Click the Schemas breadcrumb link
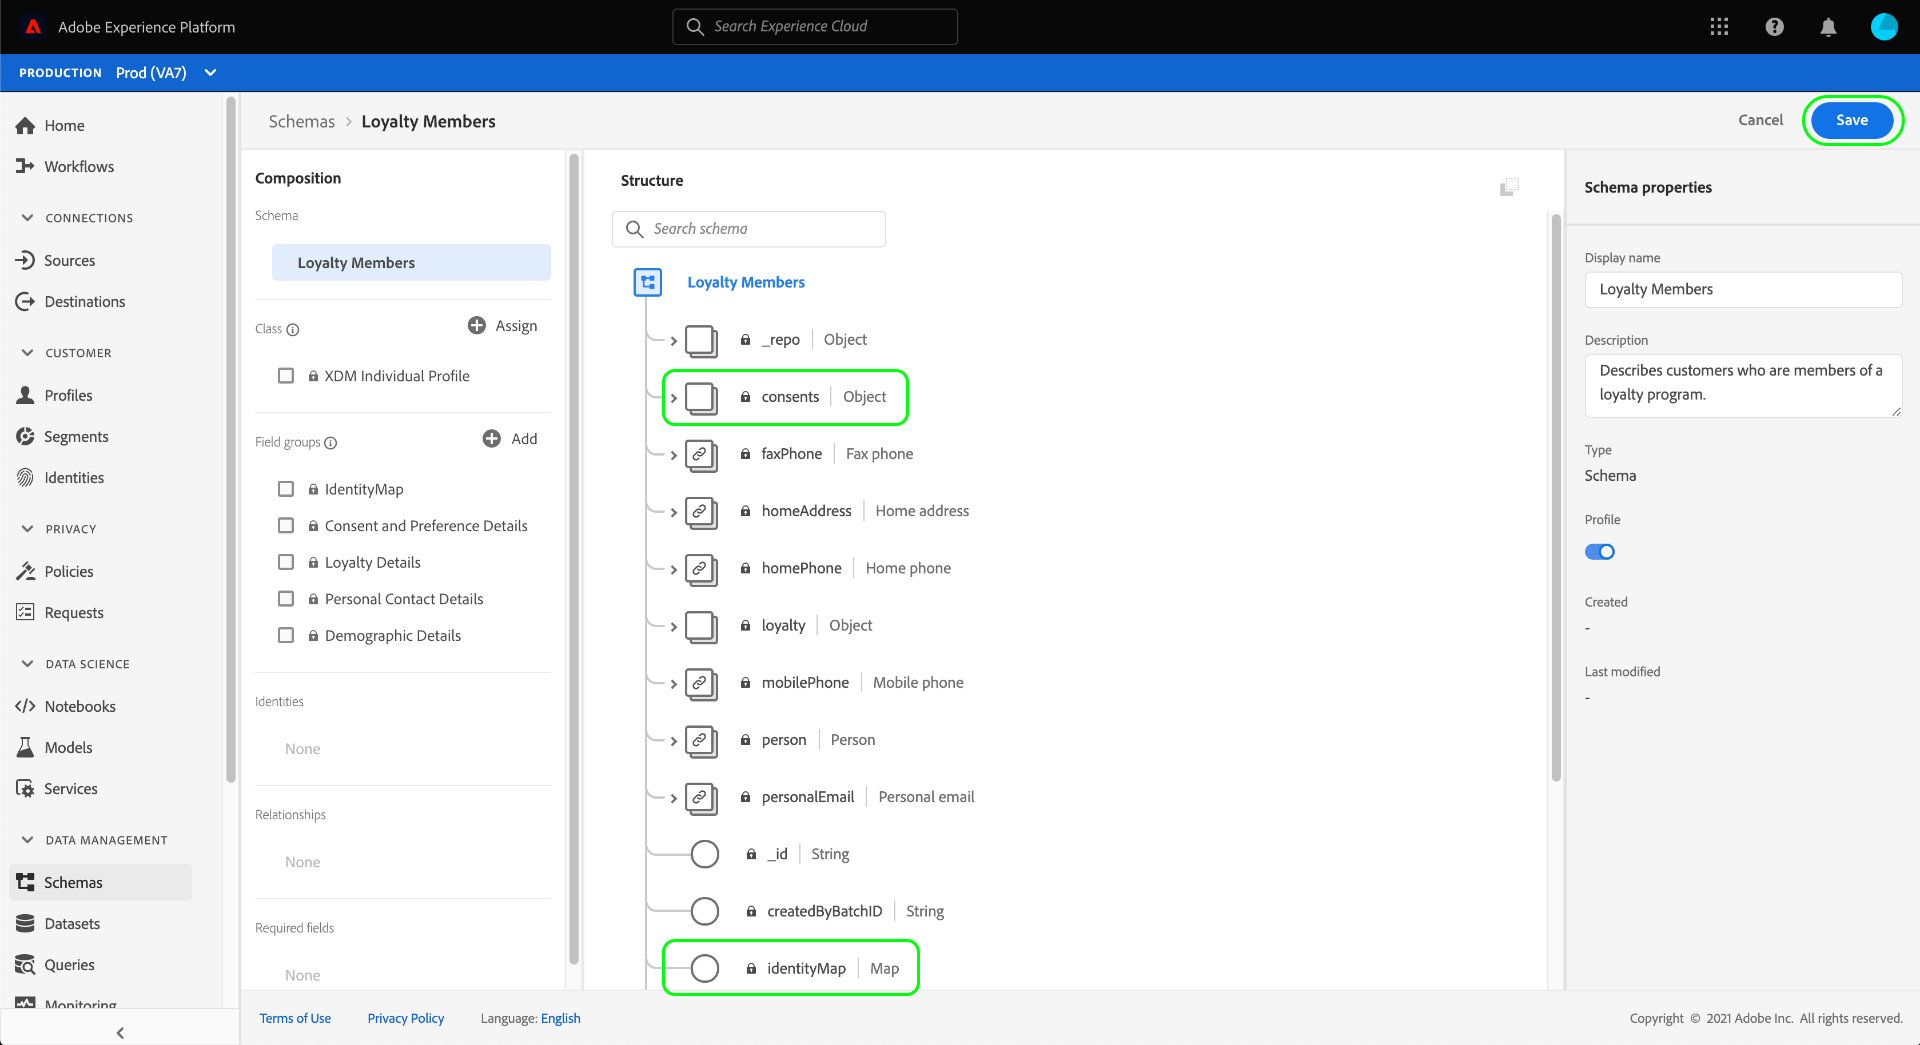Screen dimensions: 1920x1045 coord(302,121)
